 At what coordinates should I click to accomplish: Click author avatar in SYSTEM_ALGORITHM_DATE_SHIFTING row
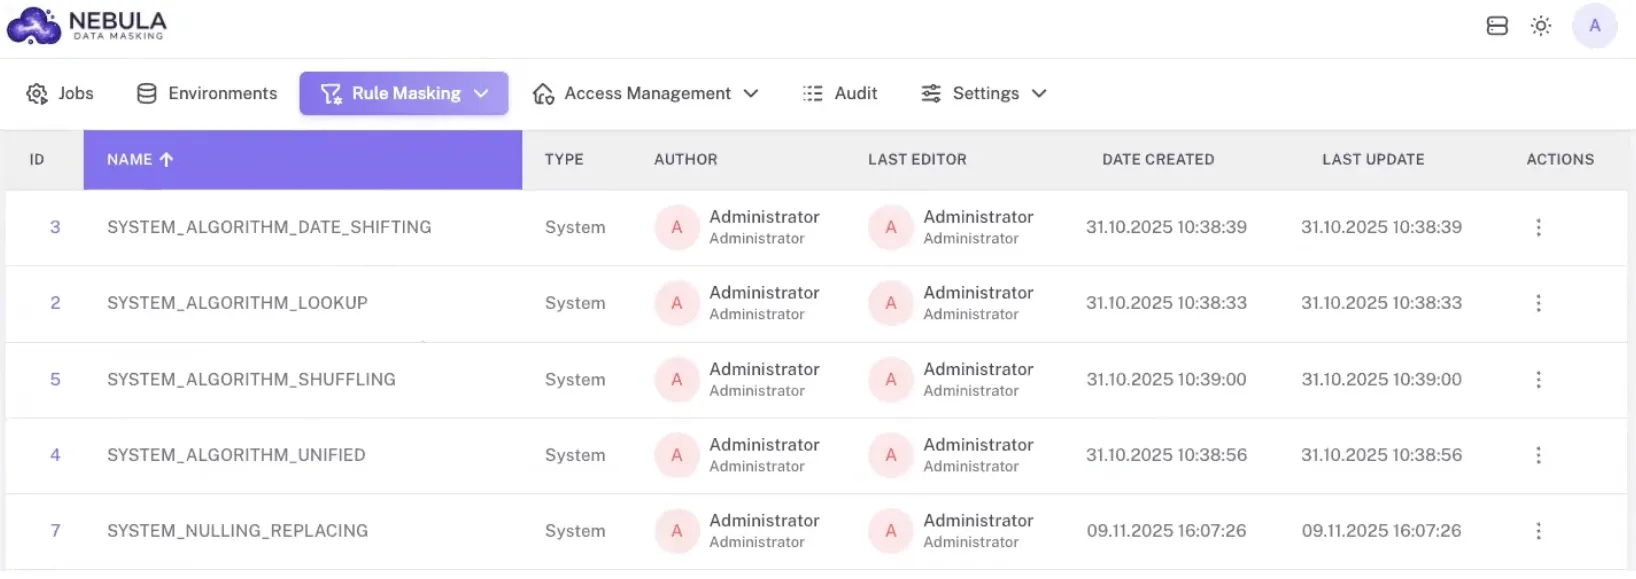point(677,227)
